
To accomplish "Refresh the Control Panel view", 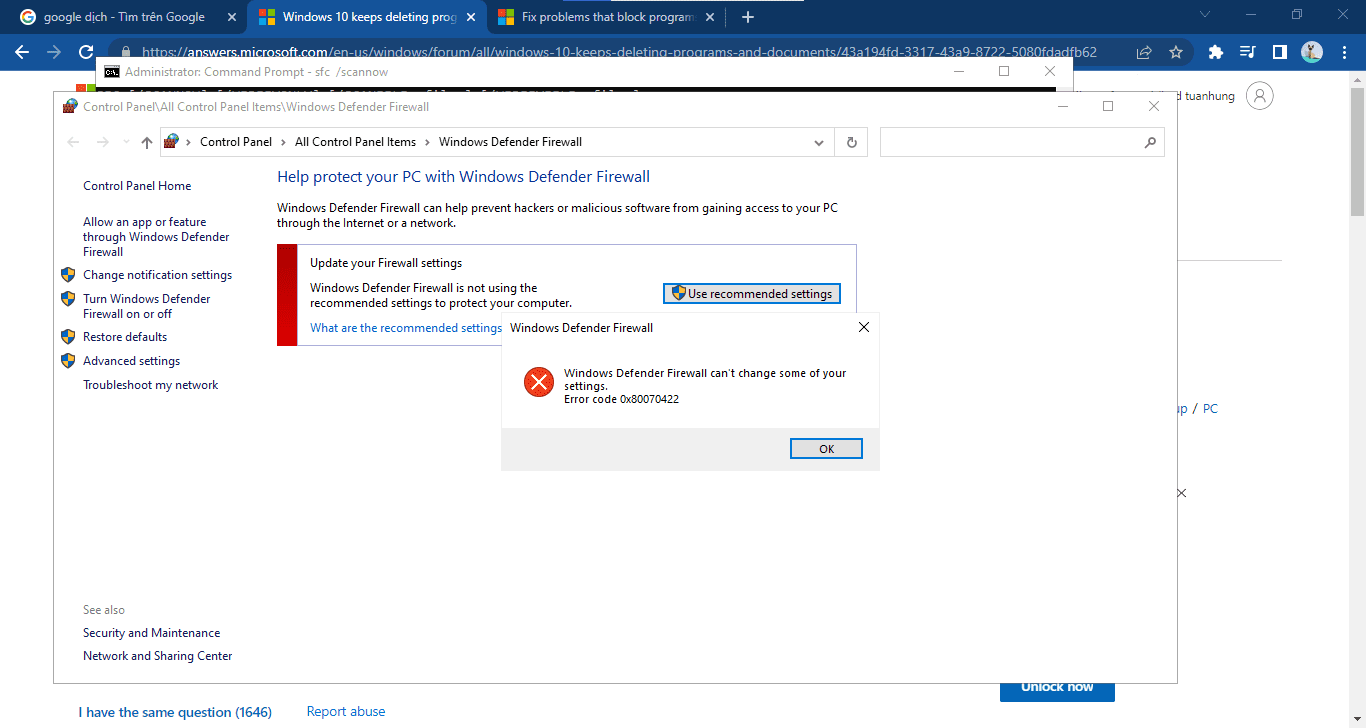I will click(851, 142).
